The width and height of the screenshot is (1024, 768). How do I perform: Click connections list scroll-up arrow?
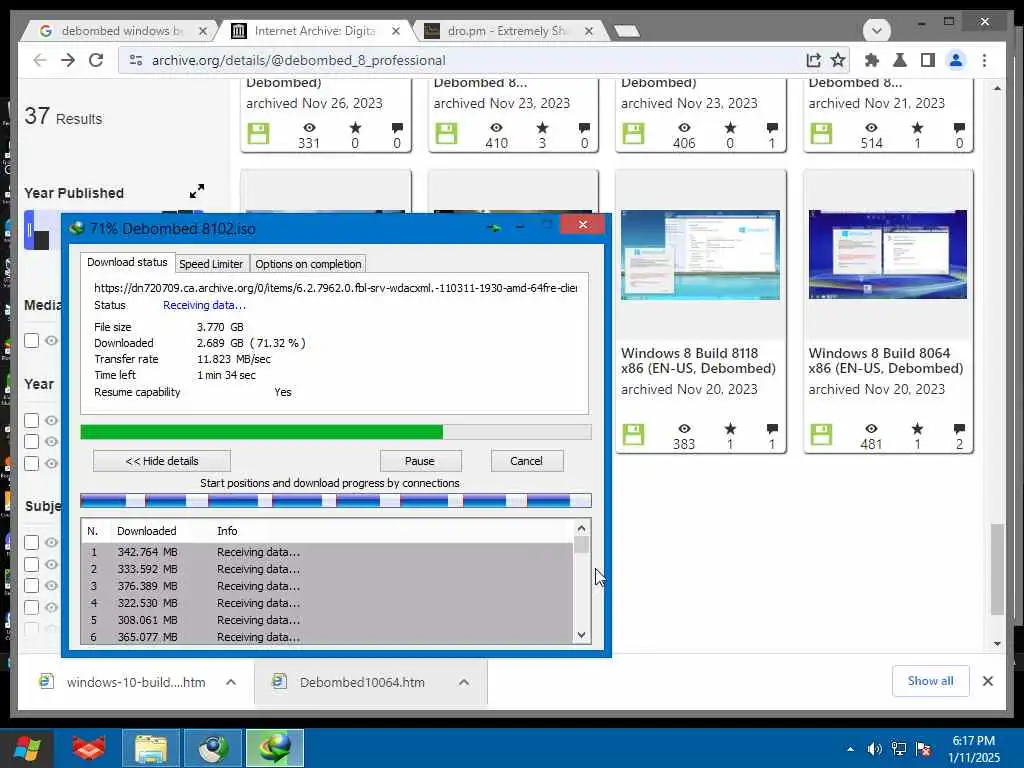pos(581,528)
